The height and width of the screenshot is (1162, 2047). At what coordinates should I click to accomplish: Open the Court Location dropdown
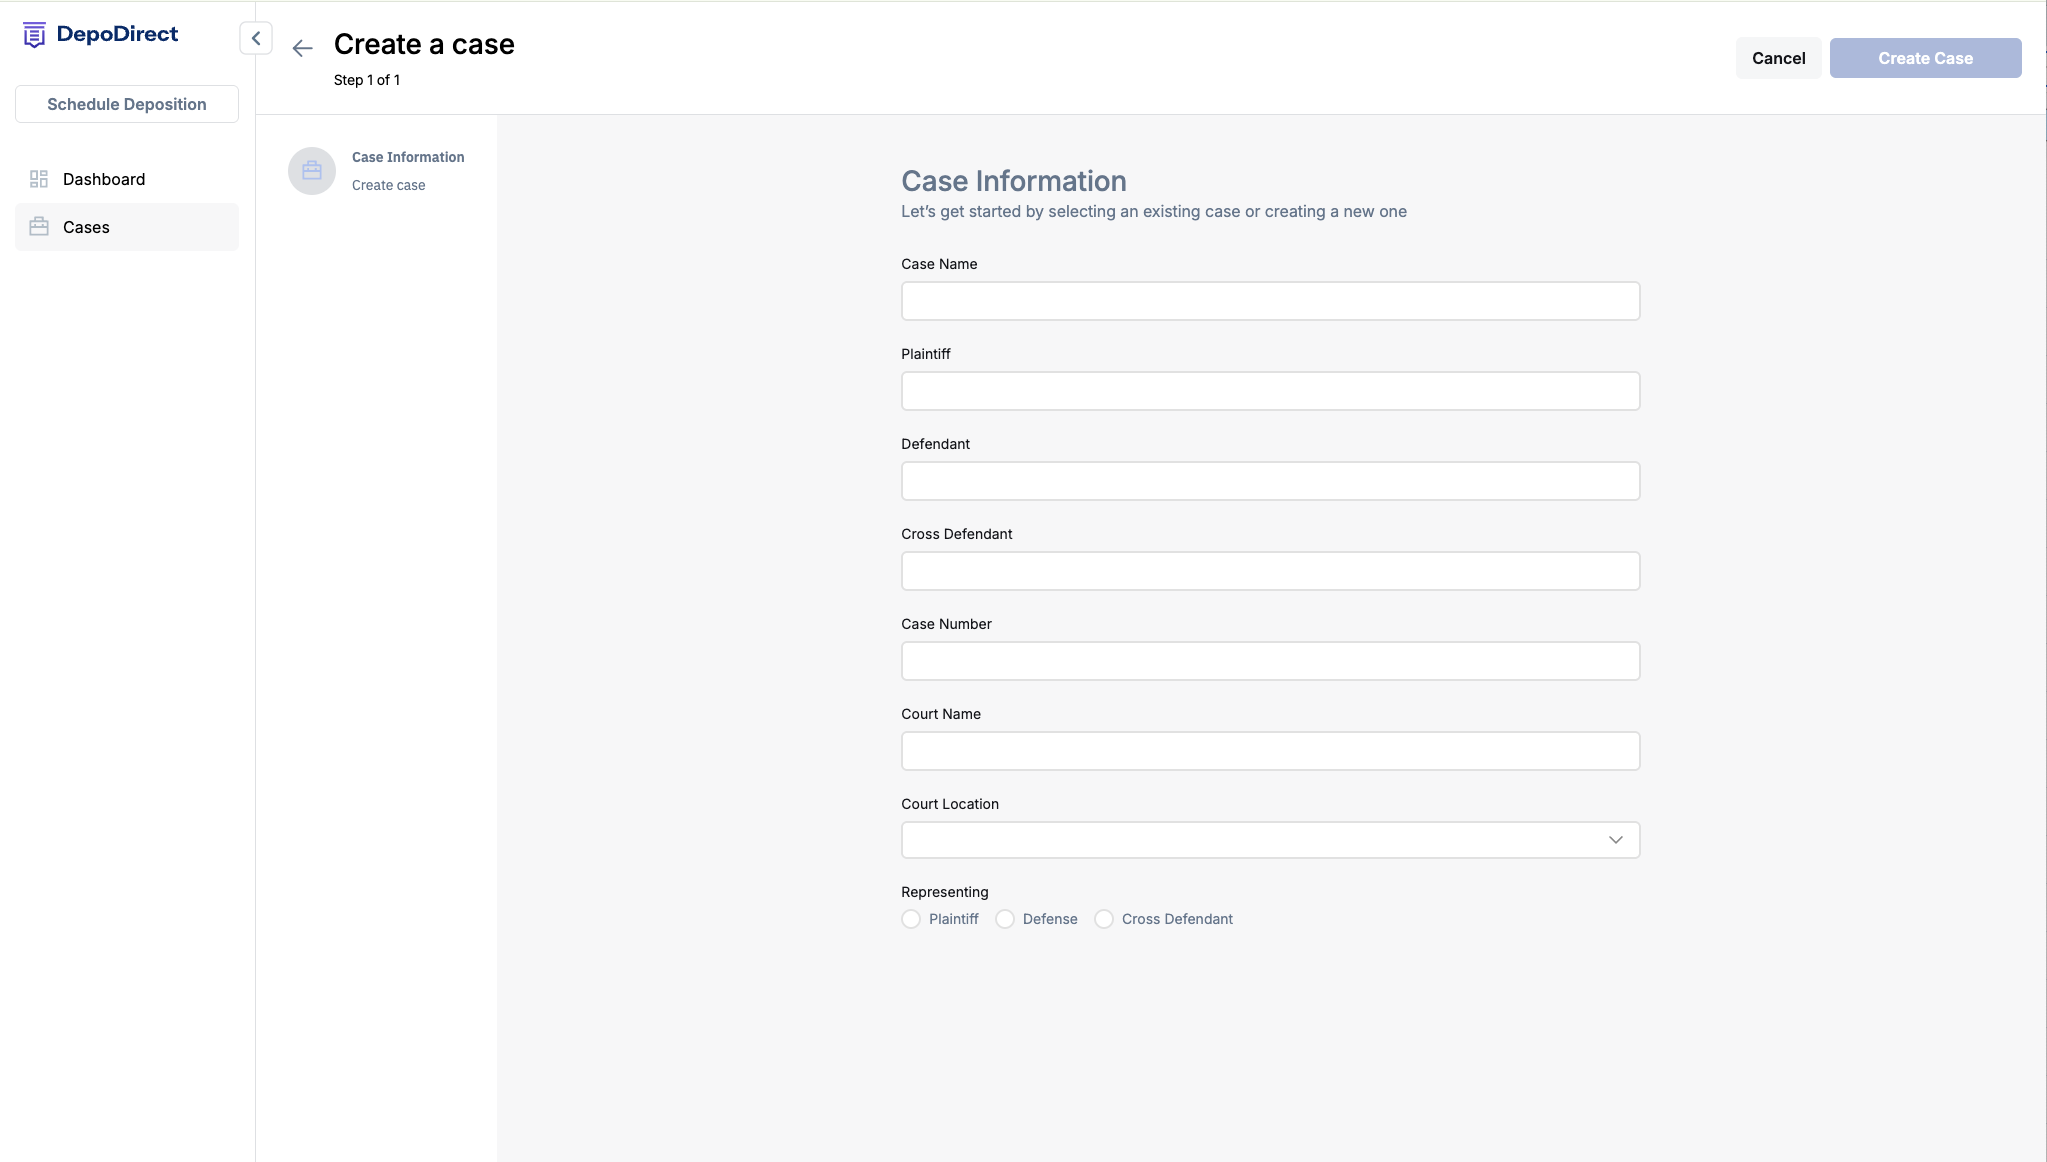tap(1250, 840)
